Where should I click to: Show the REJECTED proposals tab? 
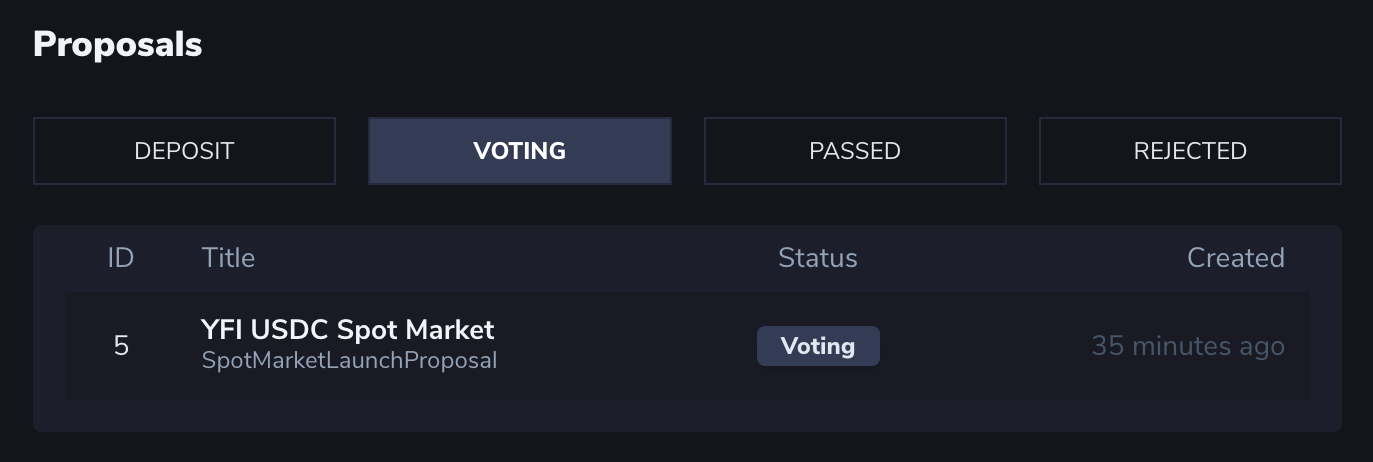(x=1190, y=151)
